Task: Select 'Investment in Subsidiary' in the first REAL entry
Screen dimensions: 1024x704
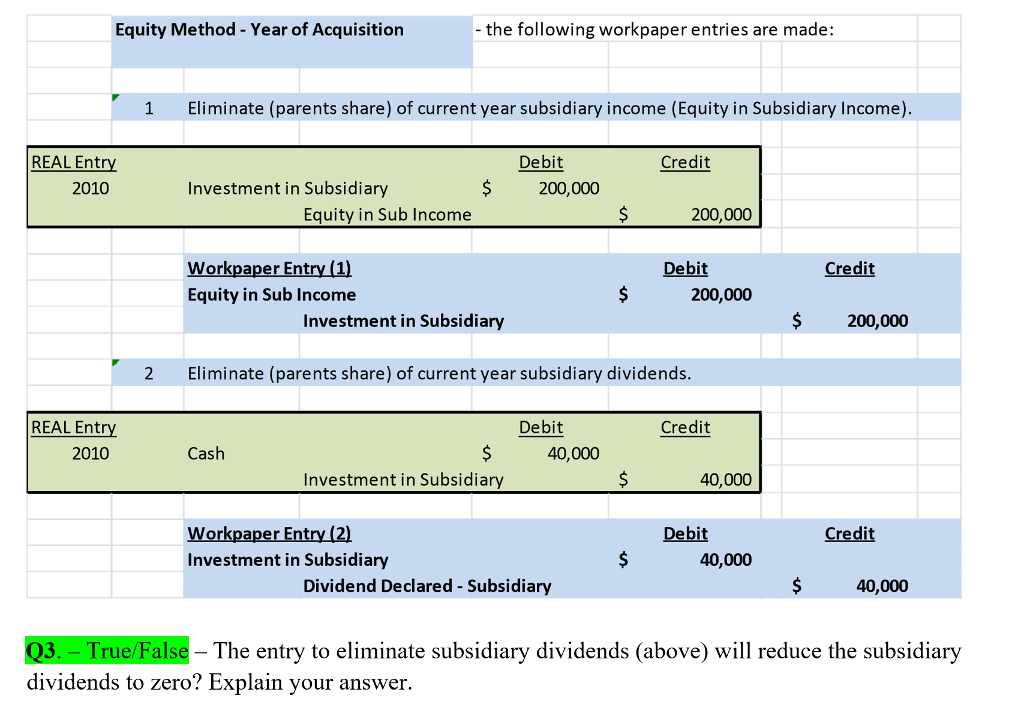Action: pos(287,189)
